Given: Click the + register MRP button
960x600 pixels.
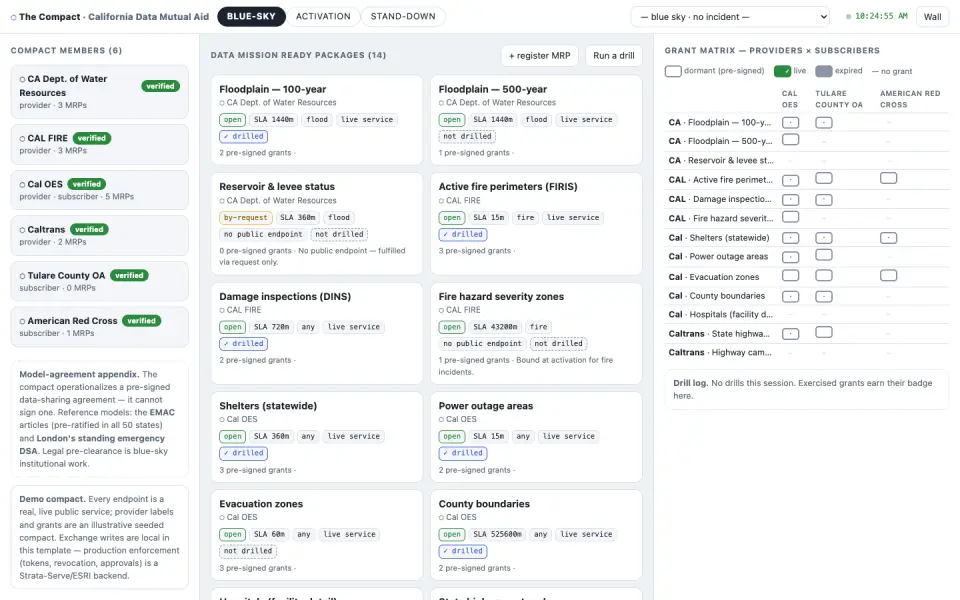Looking at the screenshot, I should coord(539,56).
